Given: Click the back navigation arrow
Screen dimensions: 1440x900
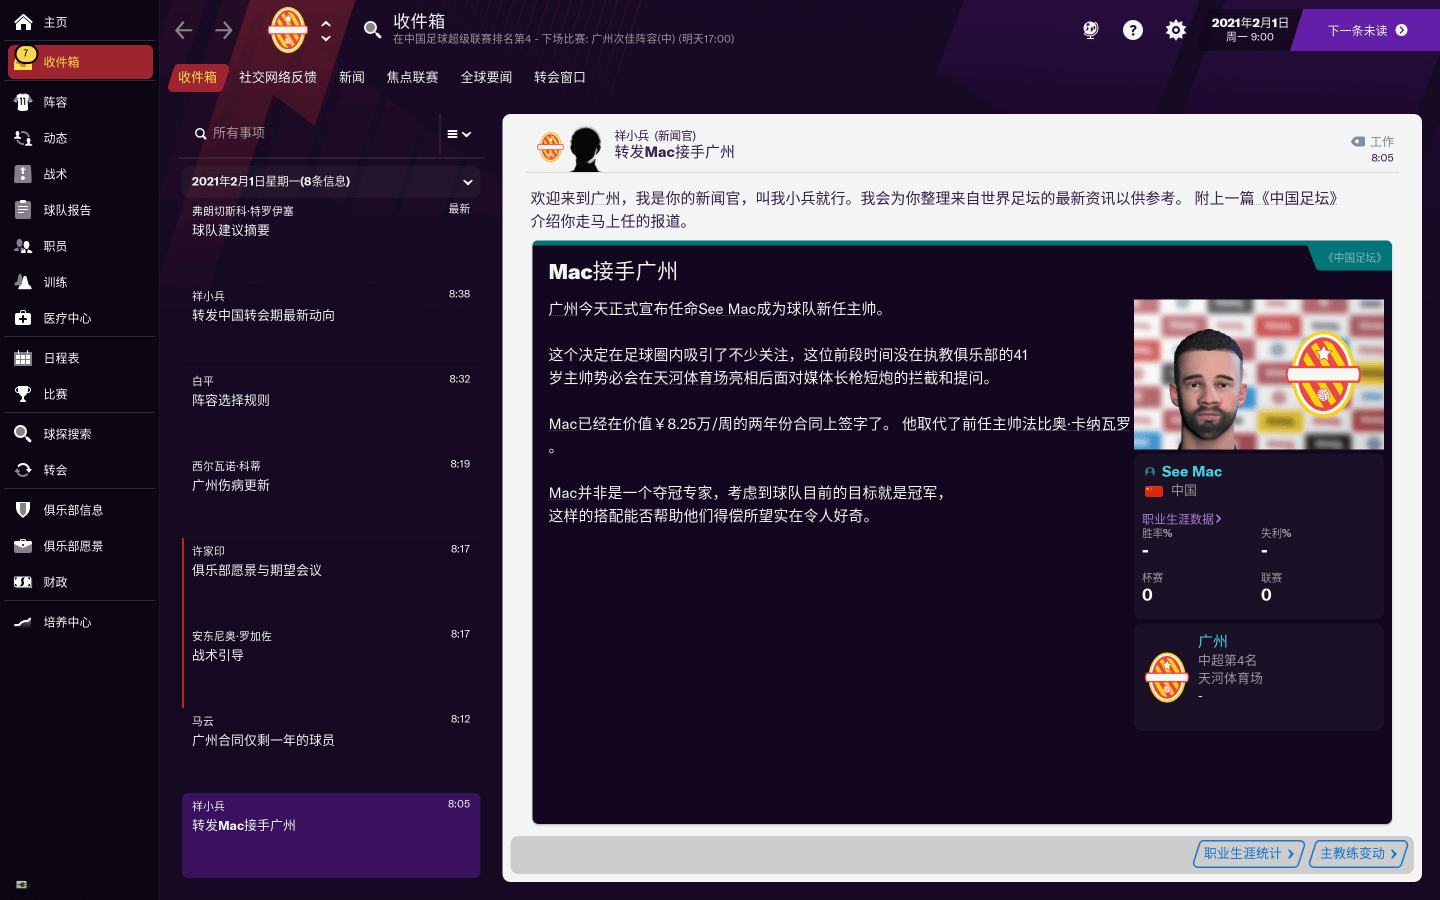Looking at the screenshot, I should pyautogui.click(x=184, y=30).
